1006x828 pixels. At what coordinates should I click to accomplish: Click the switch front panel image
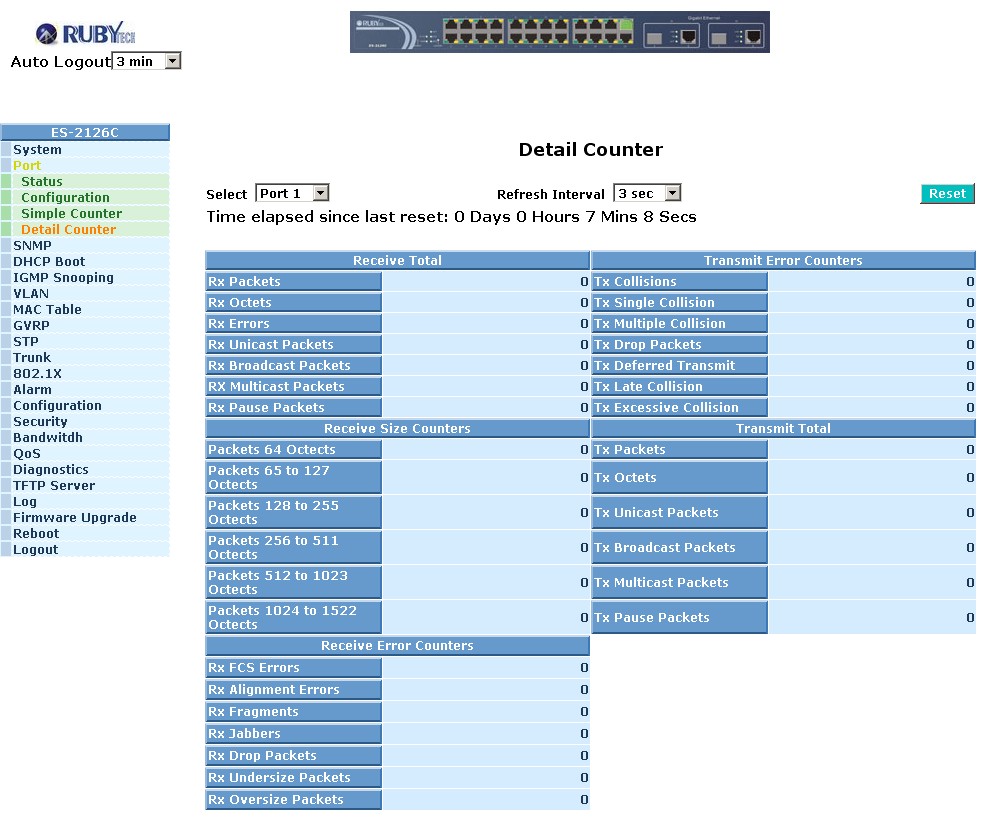559,31
